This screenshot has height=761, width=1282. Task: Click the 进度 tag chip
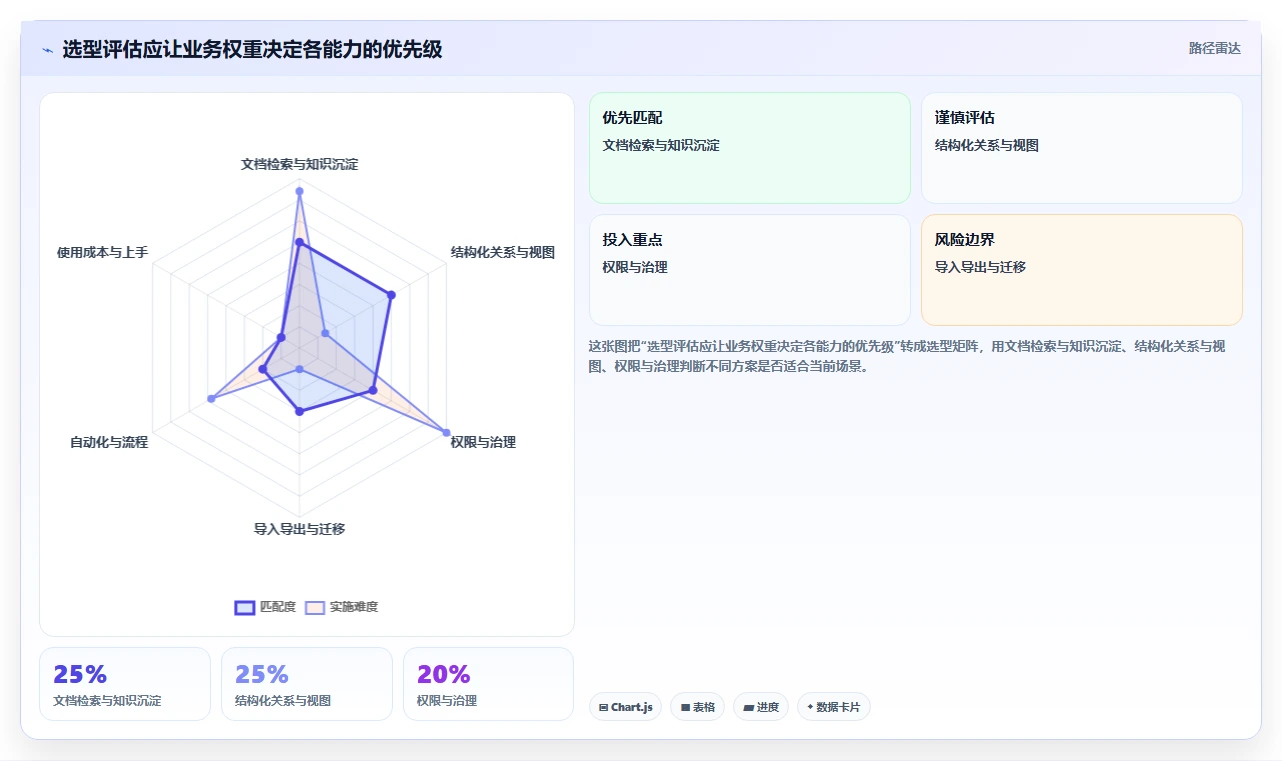click(x=761, y=707)
